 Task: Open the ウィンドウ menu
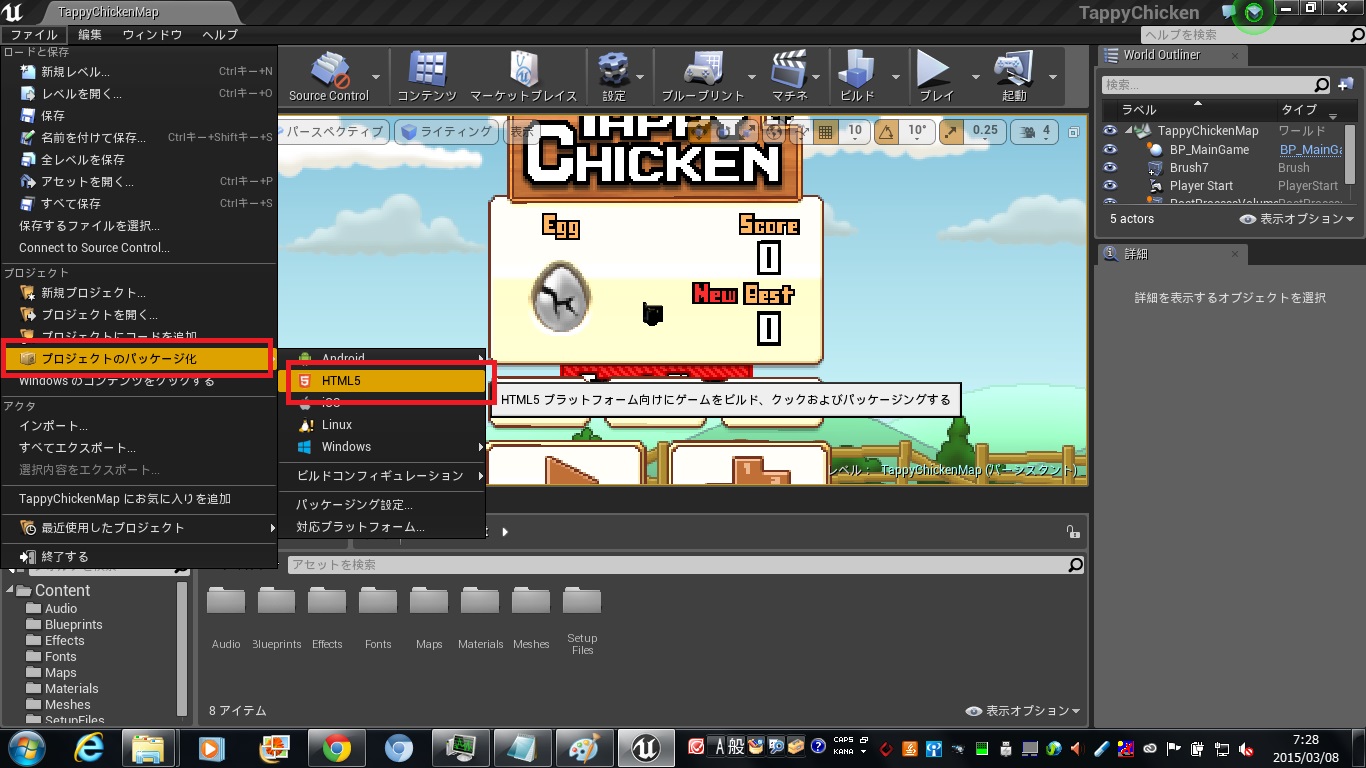[150, 34]
